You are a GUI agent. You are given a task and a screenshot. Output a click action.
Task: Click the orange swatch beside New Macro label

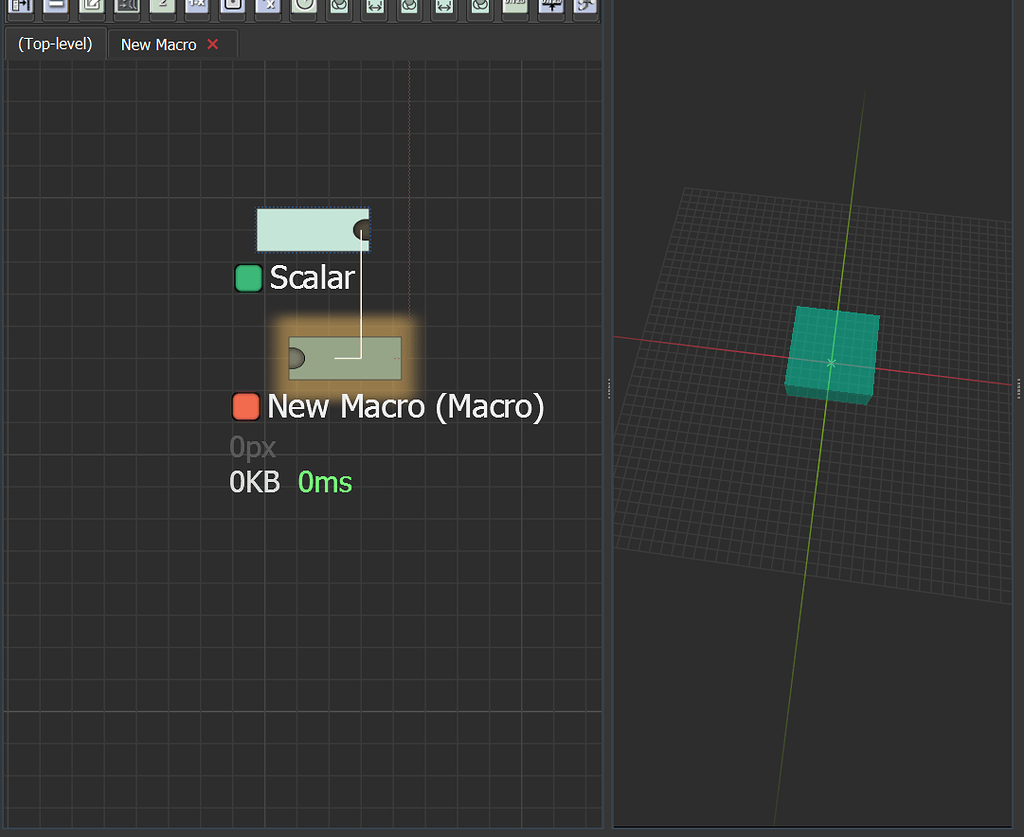click(x=246, y=407)
